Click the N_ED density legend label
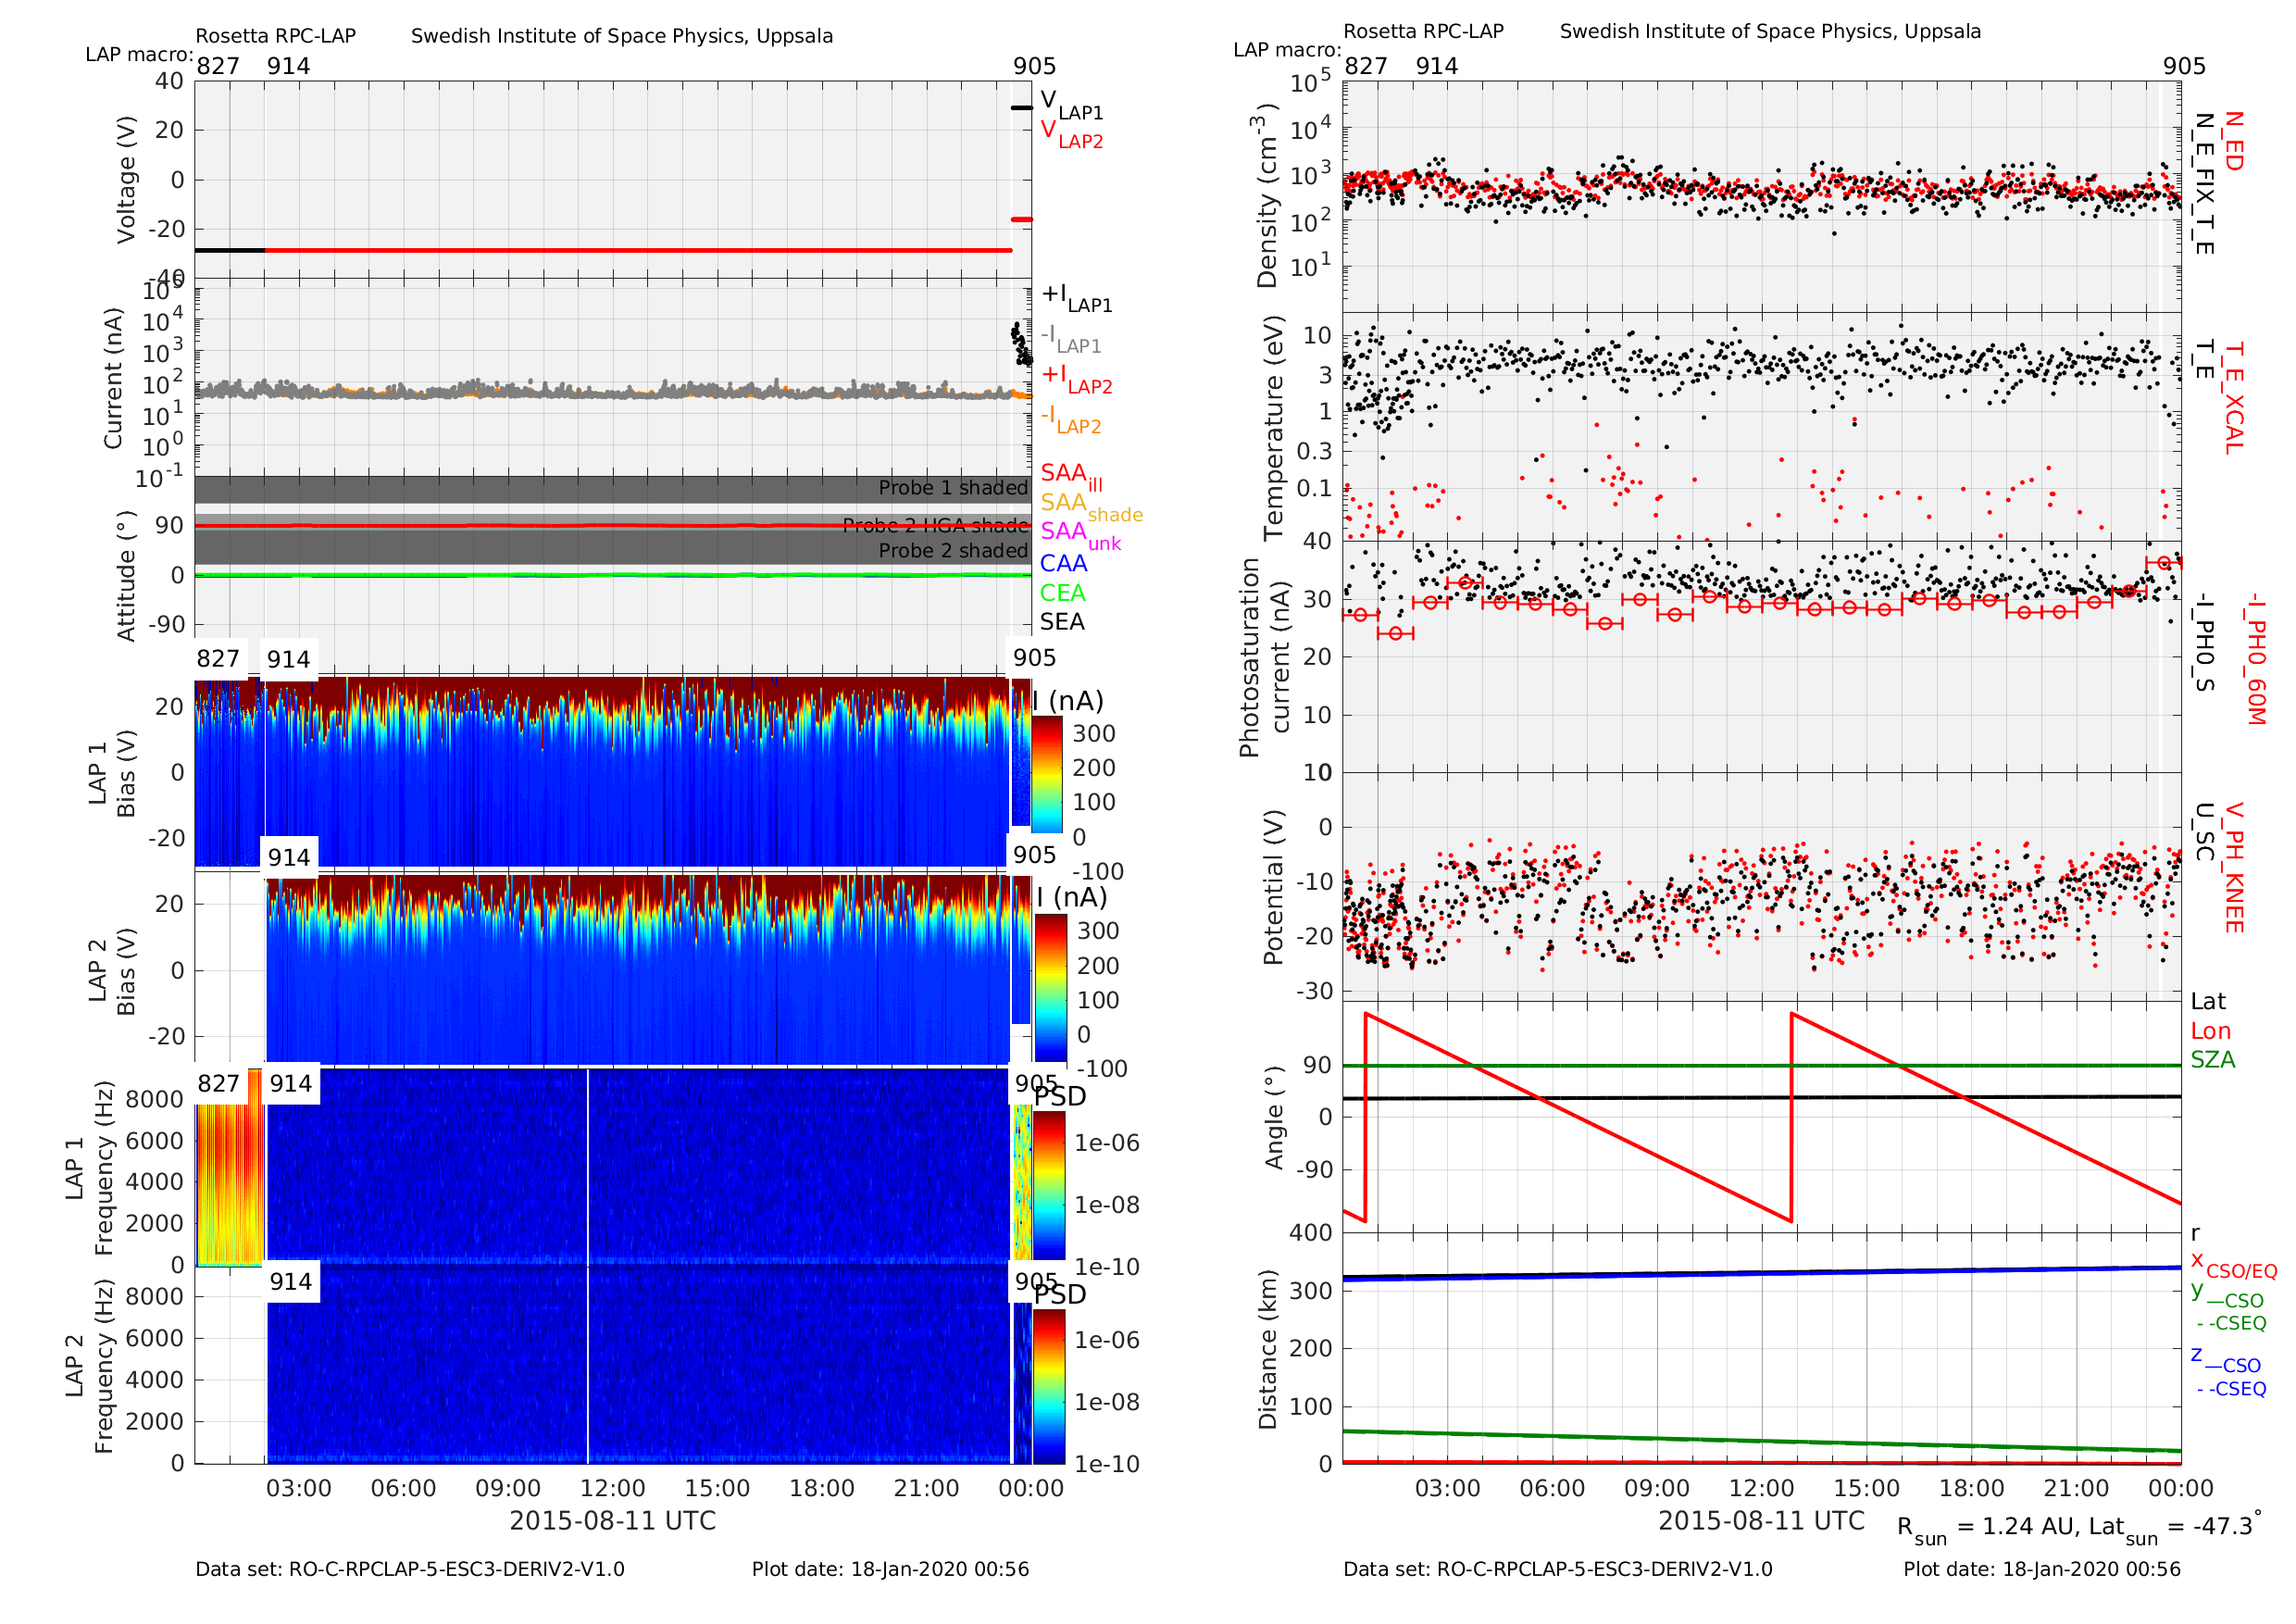This screenshot has height=1624, width=2296. [2233, 141]
